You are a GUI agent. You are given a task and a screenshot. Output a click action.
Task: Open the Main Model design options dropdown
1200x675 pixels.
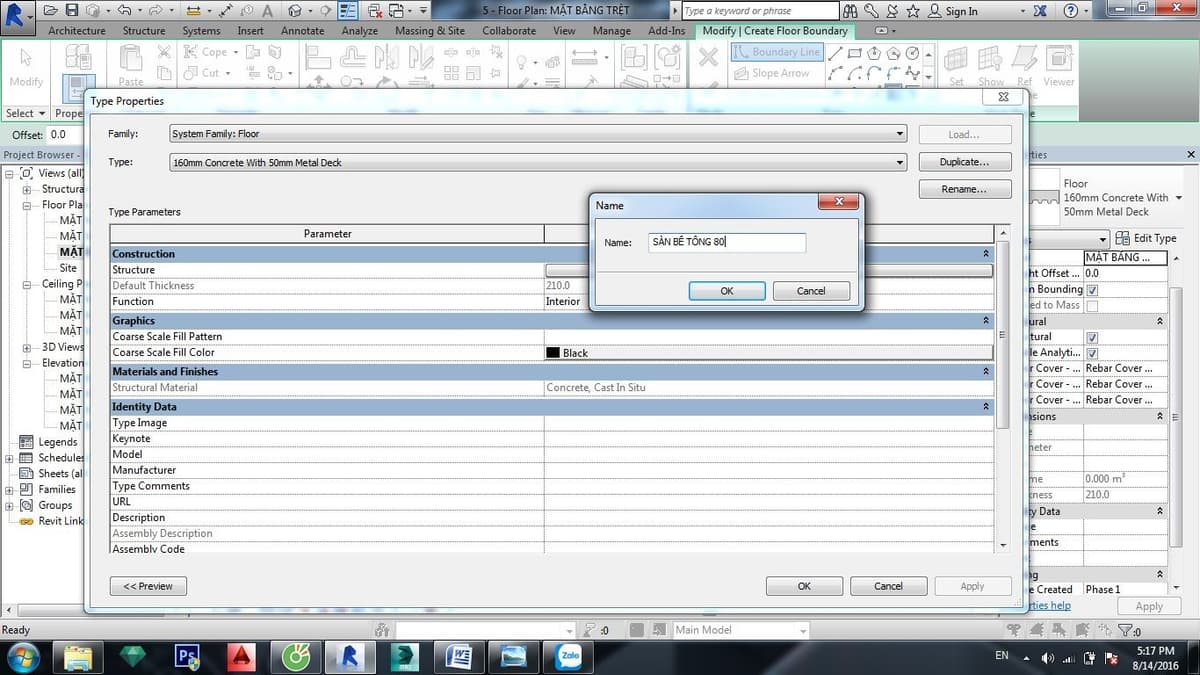tap(739, 630)
